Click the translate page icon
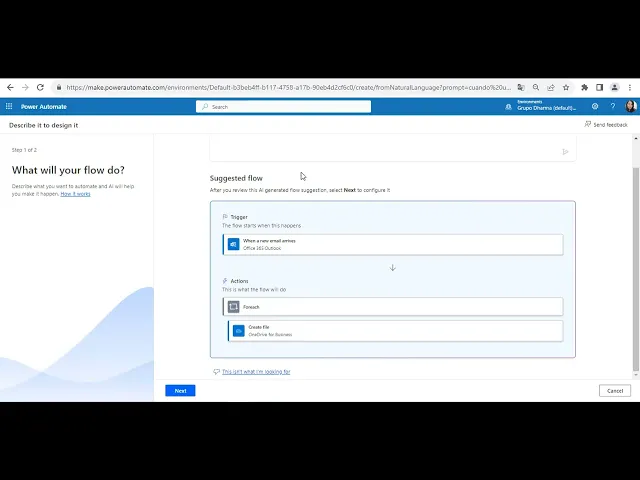Screen dimensions: 640x480 [x=521, y=87]
